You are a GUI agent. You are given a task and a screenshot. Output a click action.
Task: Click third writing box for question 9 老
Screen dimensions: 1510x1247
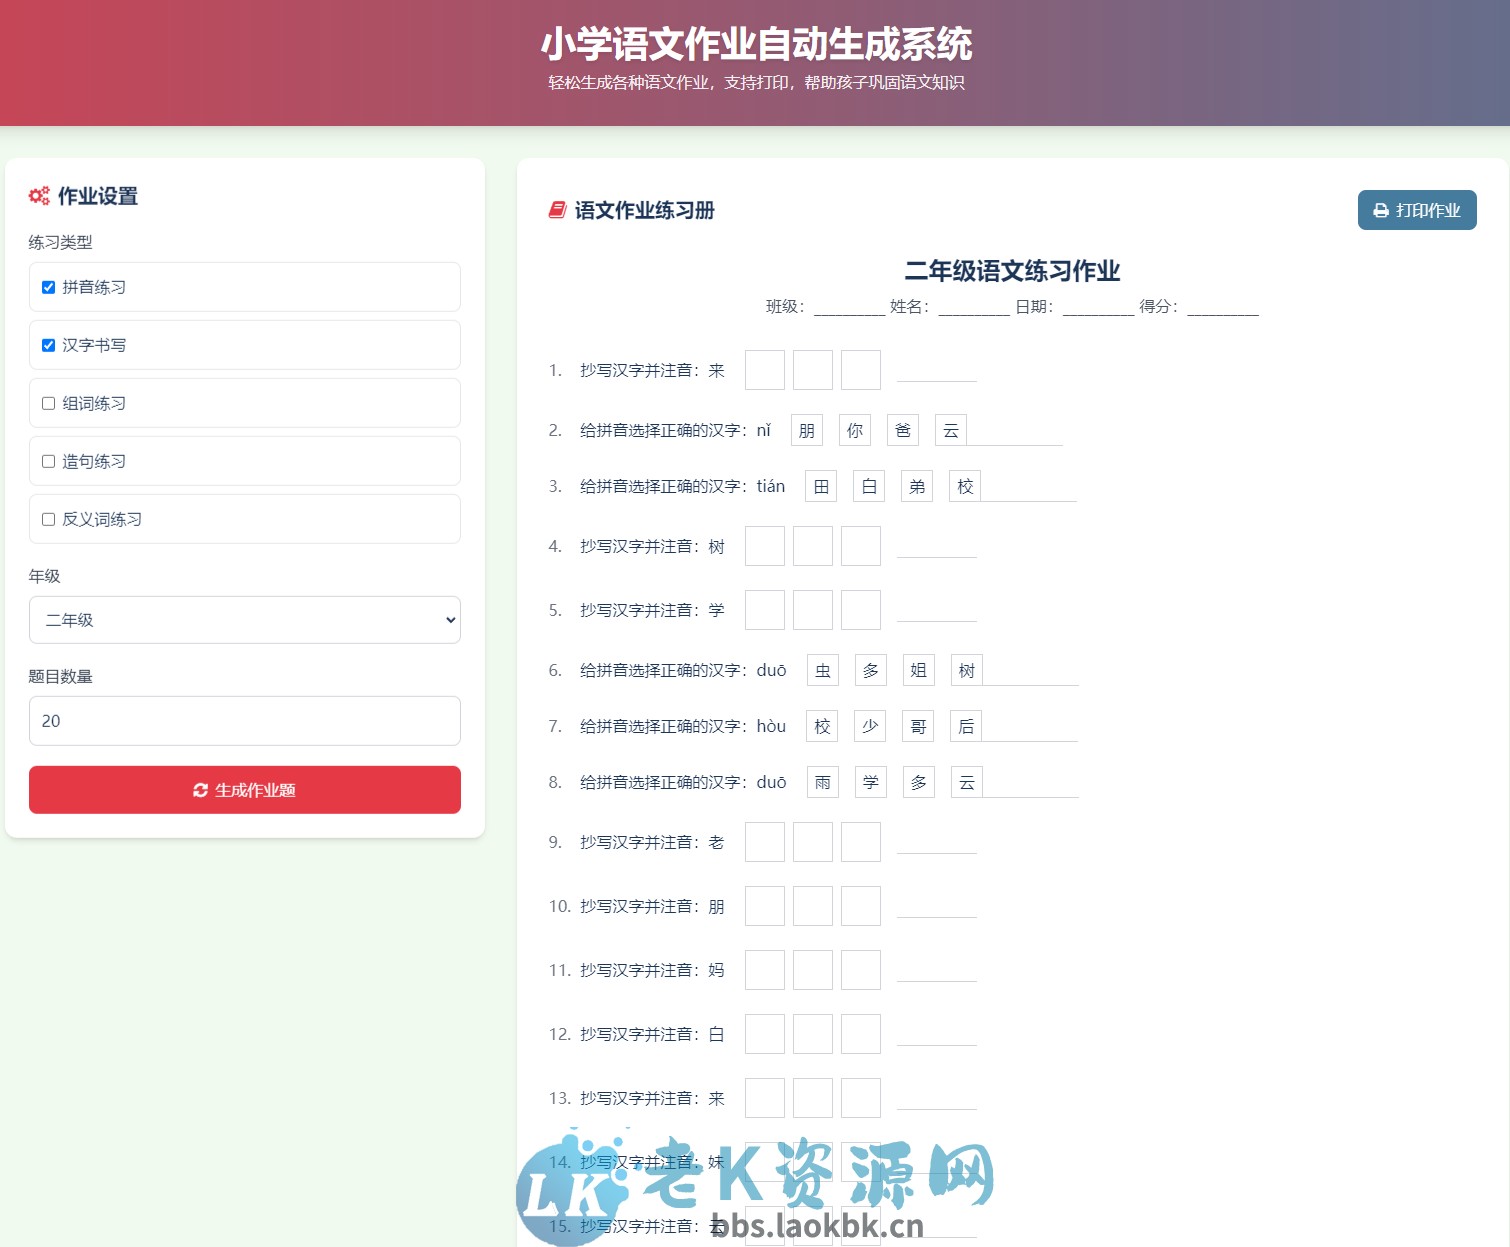click(861, 842)
